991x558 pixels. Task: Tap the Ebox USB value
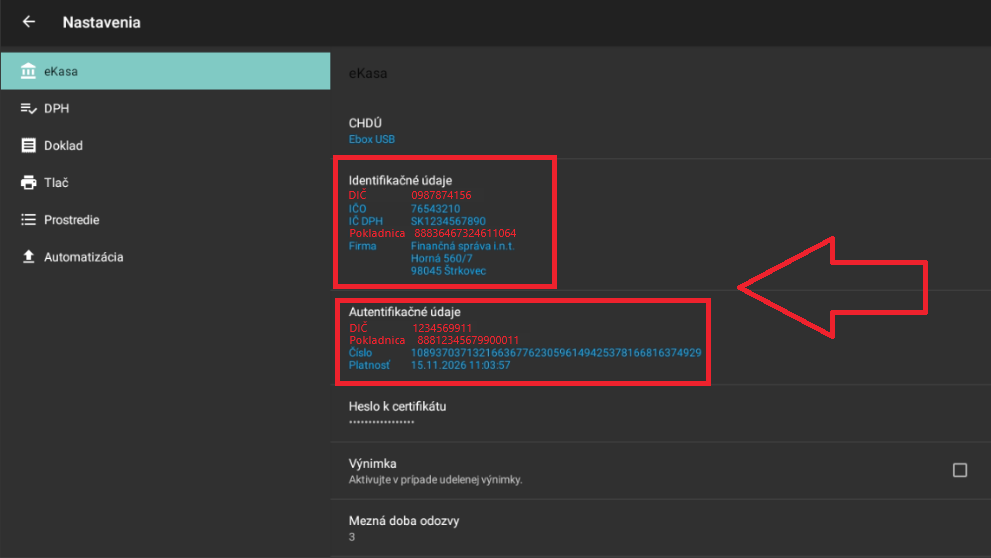tap(372, 140)
